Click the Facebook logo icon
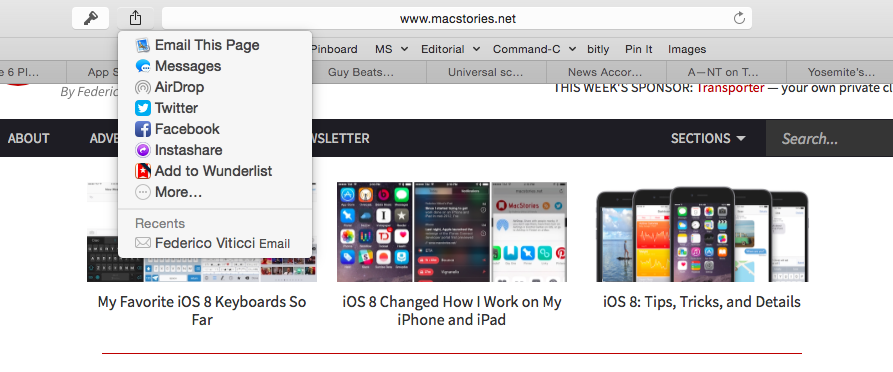 click(x=142, y=129)
